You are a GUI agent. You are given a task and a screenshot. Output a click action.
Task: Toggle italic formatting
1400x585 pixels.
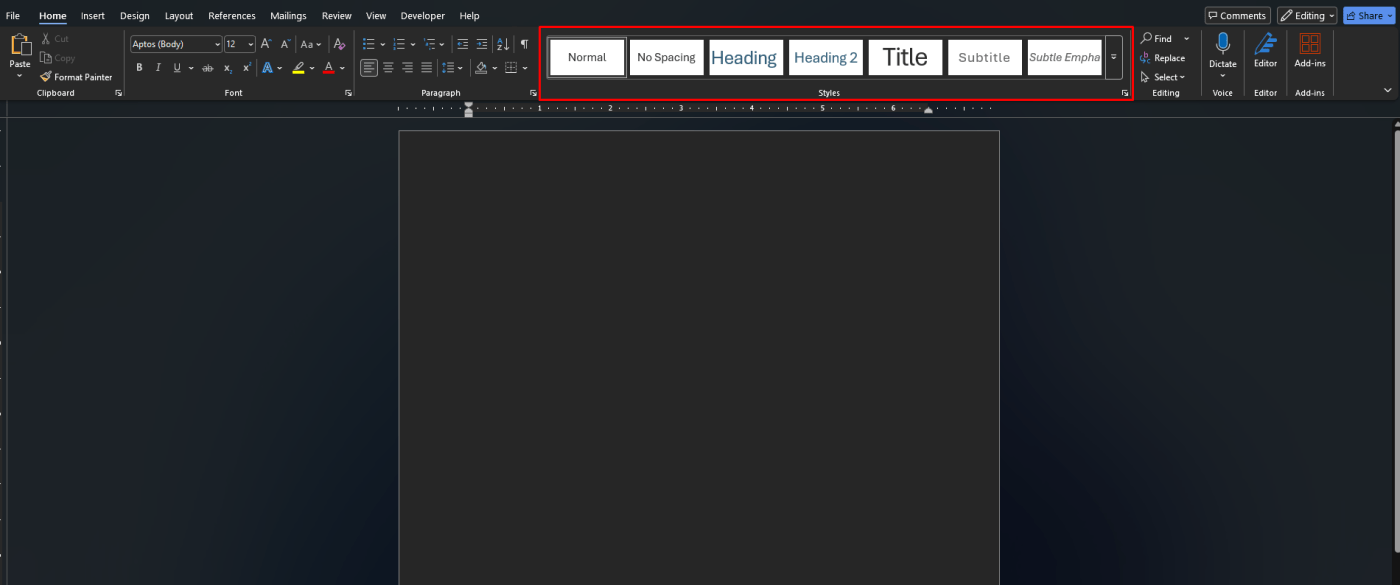click(158, 68)
